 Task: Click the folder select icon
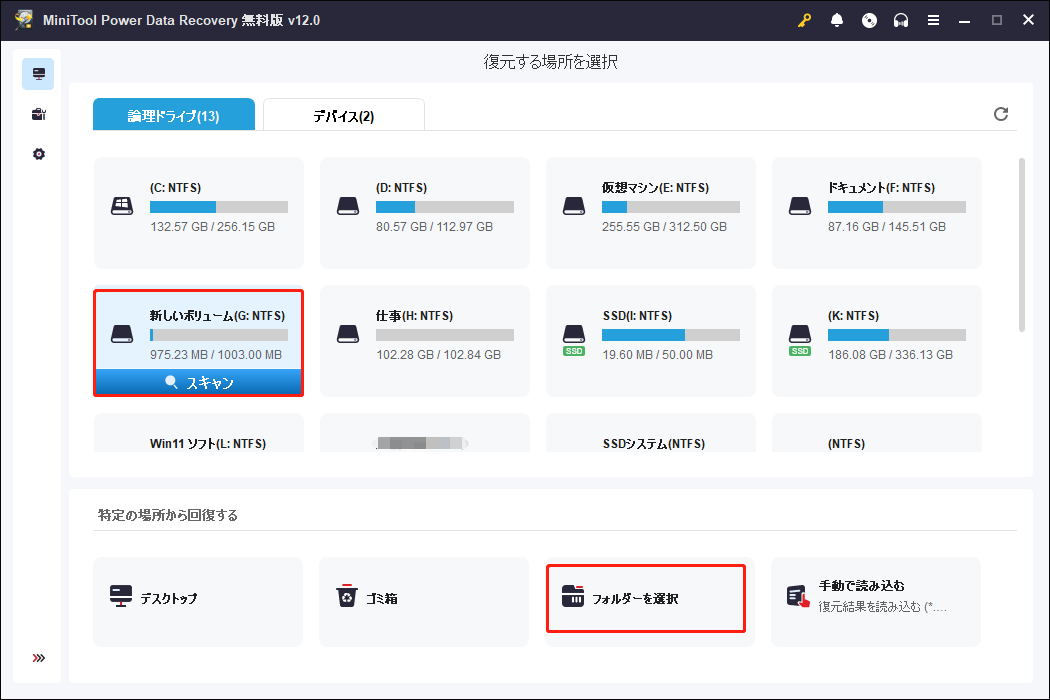(x=573, y=596)
